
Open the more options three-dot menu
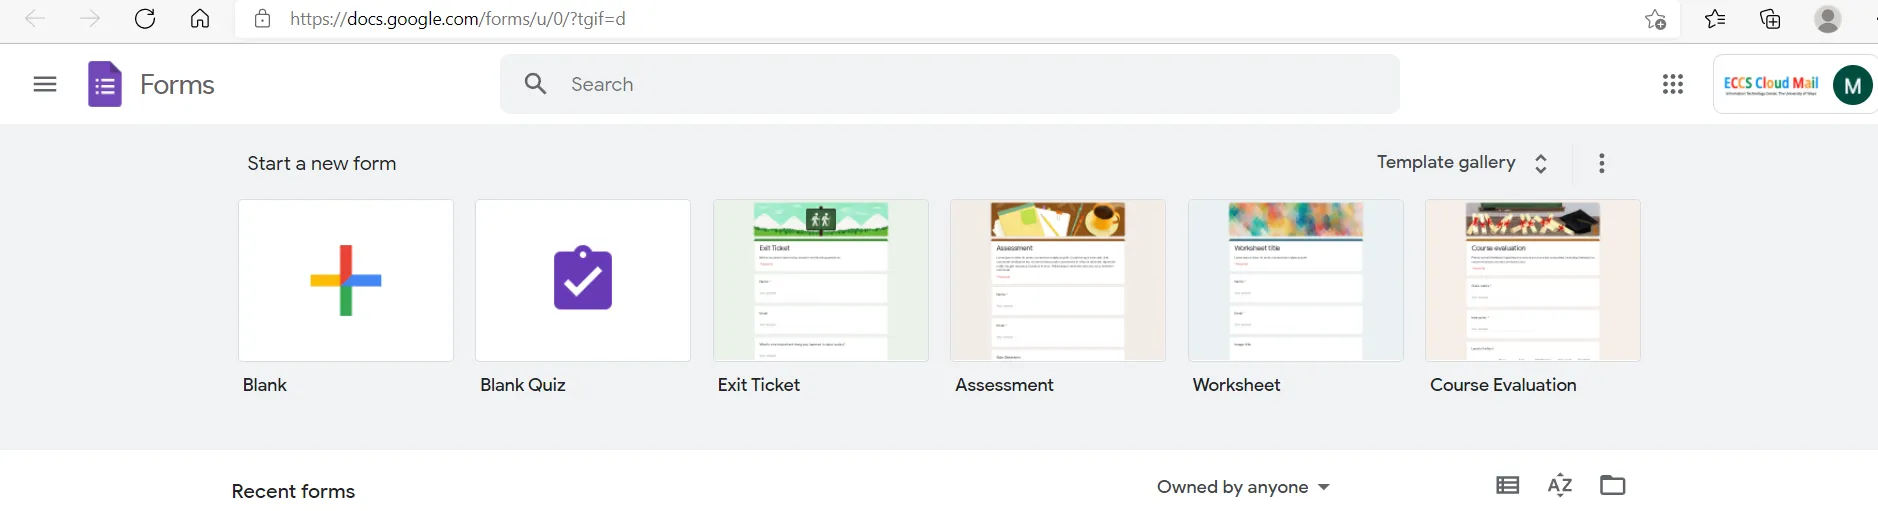1602,163
